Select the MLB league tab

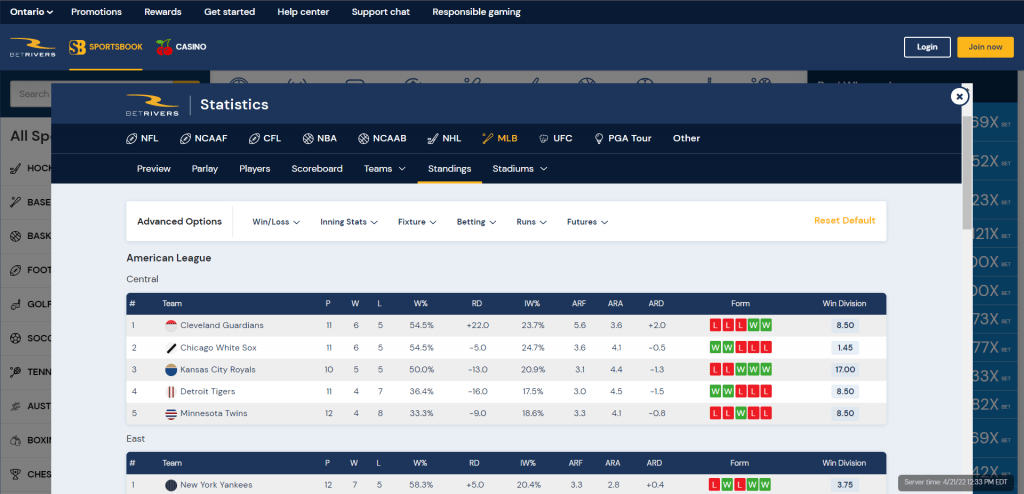500,139
